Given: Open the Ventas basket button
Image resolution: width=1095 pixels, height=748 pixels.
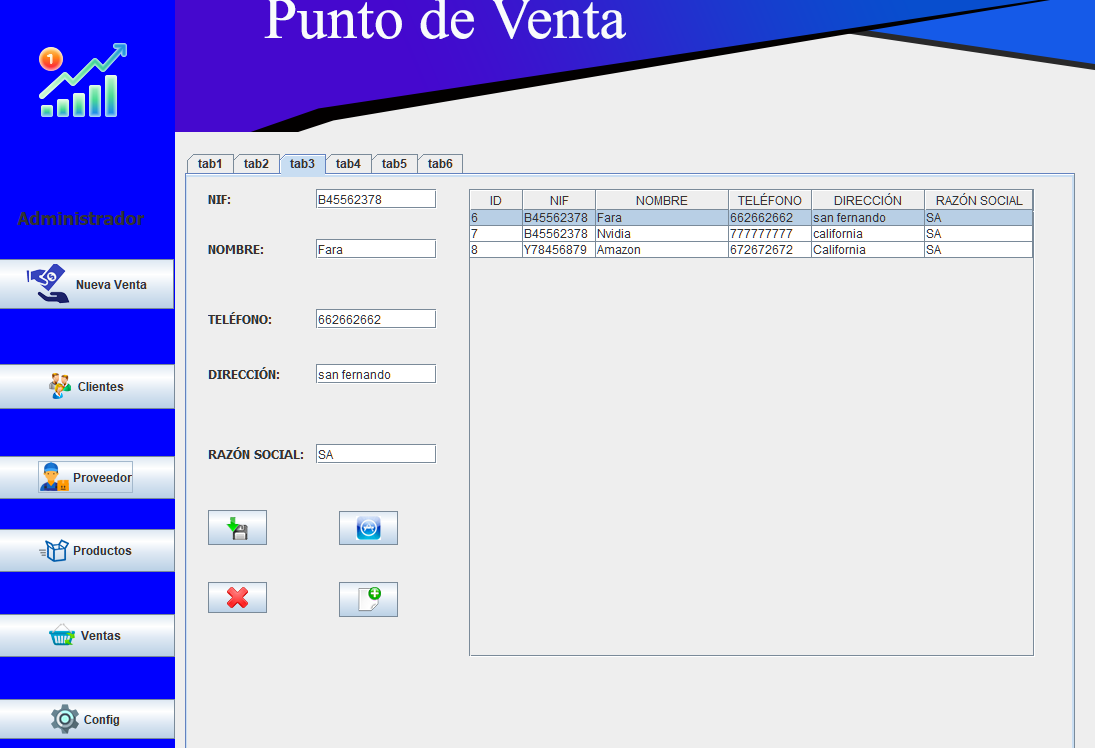Looking at the screenshot, I should point(87,636).
